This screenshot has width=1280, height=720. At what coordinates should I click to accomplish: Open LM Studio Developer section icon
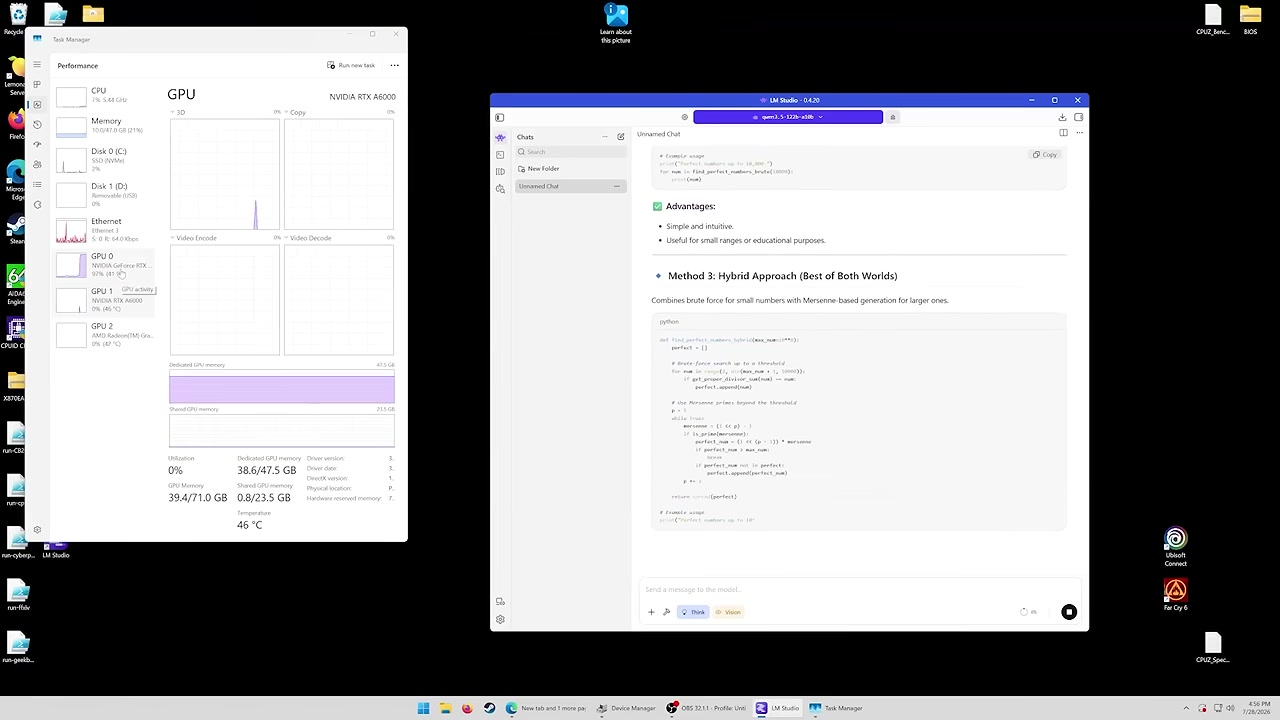[500, 154]
